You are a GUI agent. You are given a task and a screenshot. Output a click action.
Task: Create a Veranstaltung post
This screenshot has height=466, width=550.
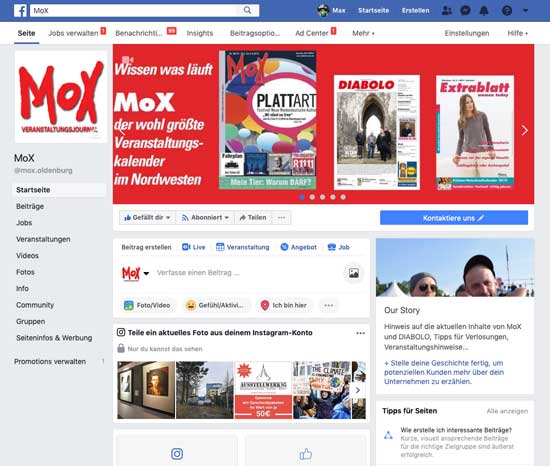[x=243, y=247]
